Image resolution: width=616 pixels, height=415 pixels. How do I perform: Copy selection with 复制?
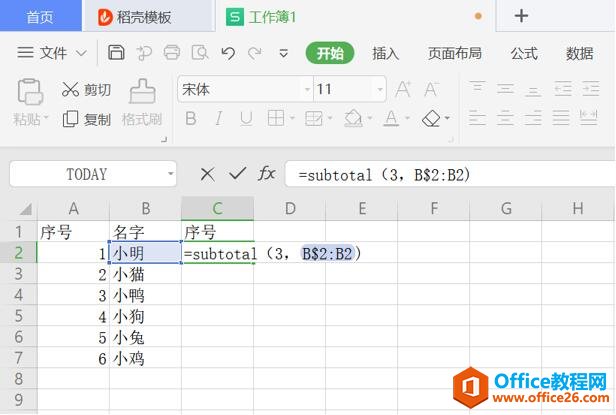pos(86,119)
